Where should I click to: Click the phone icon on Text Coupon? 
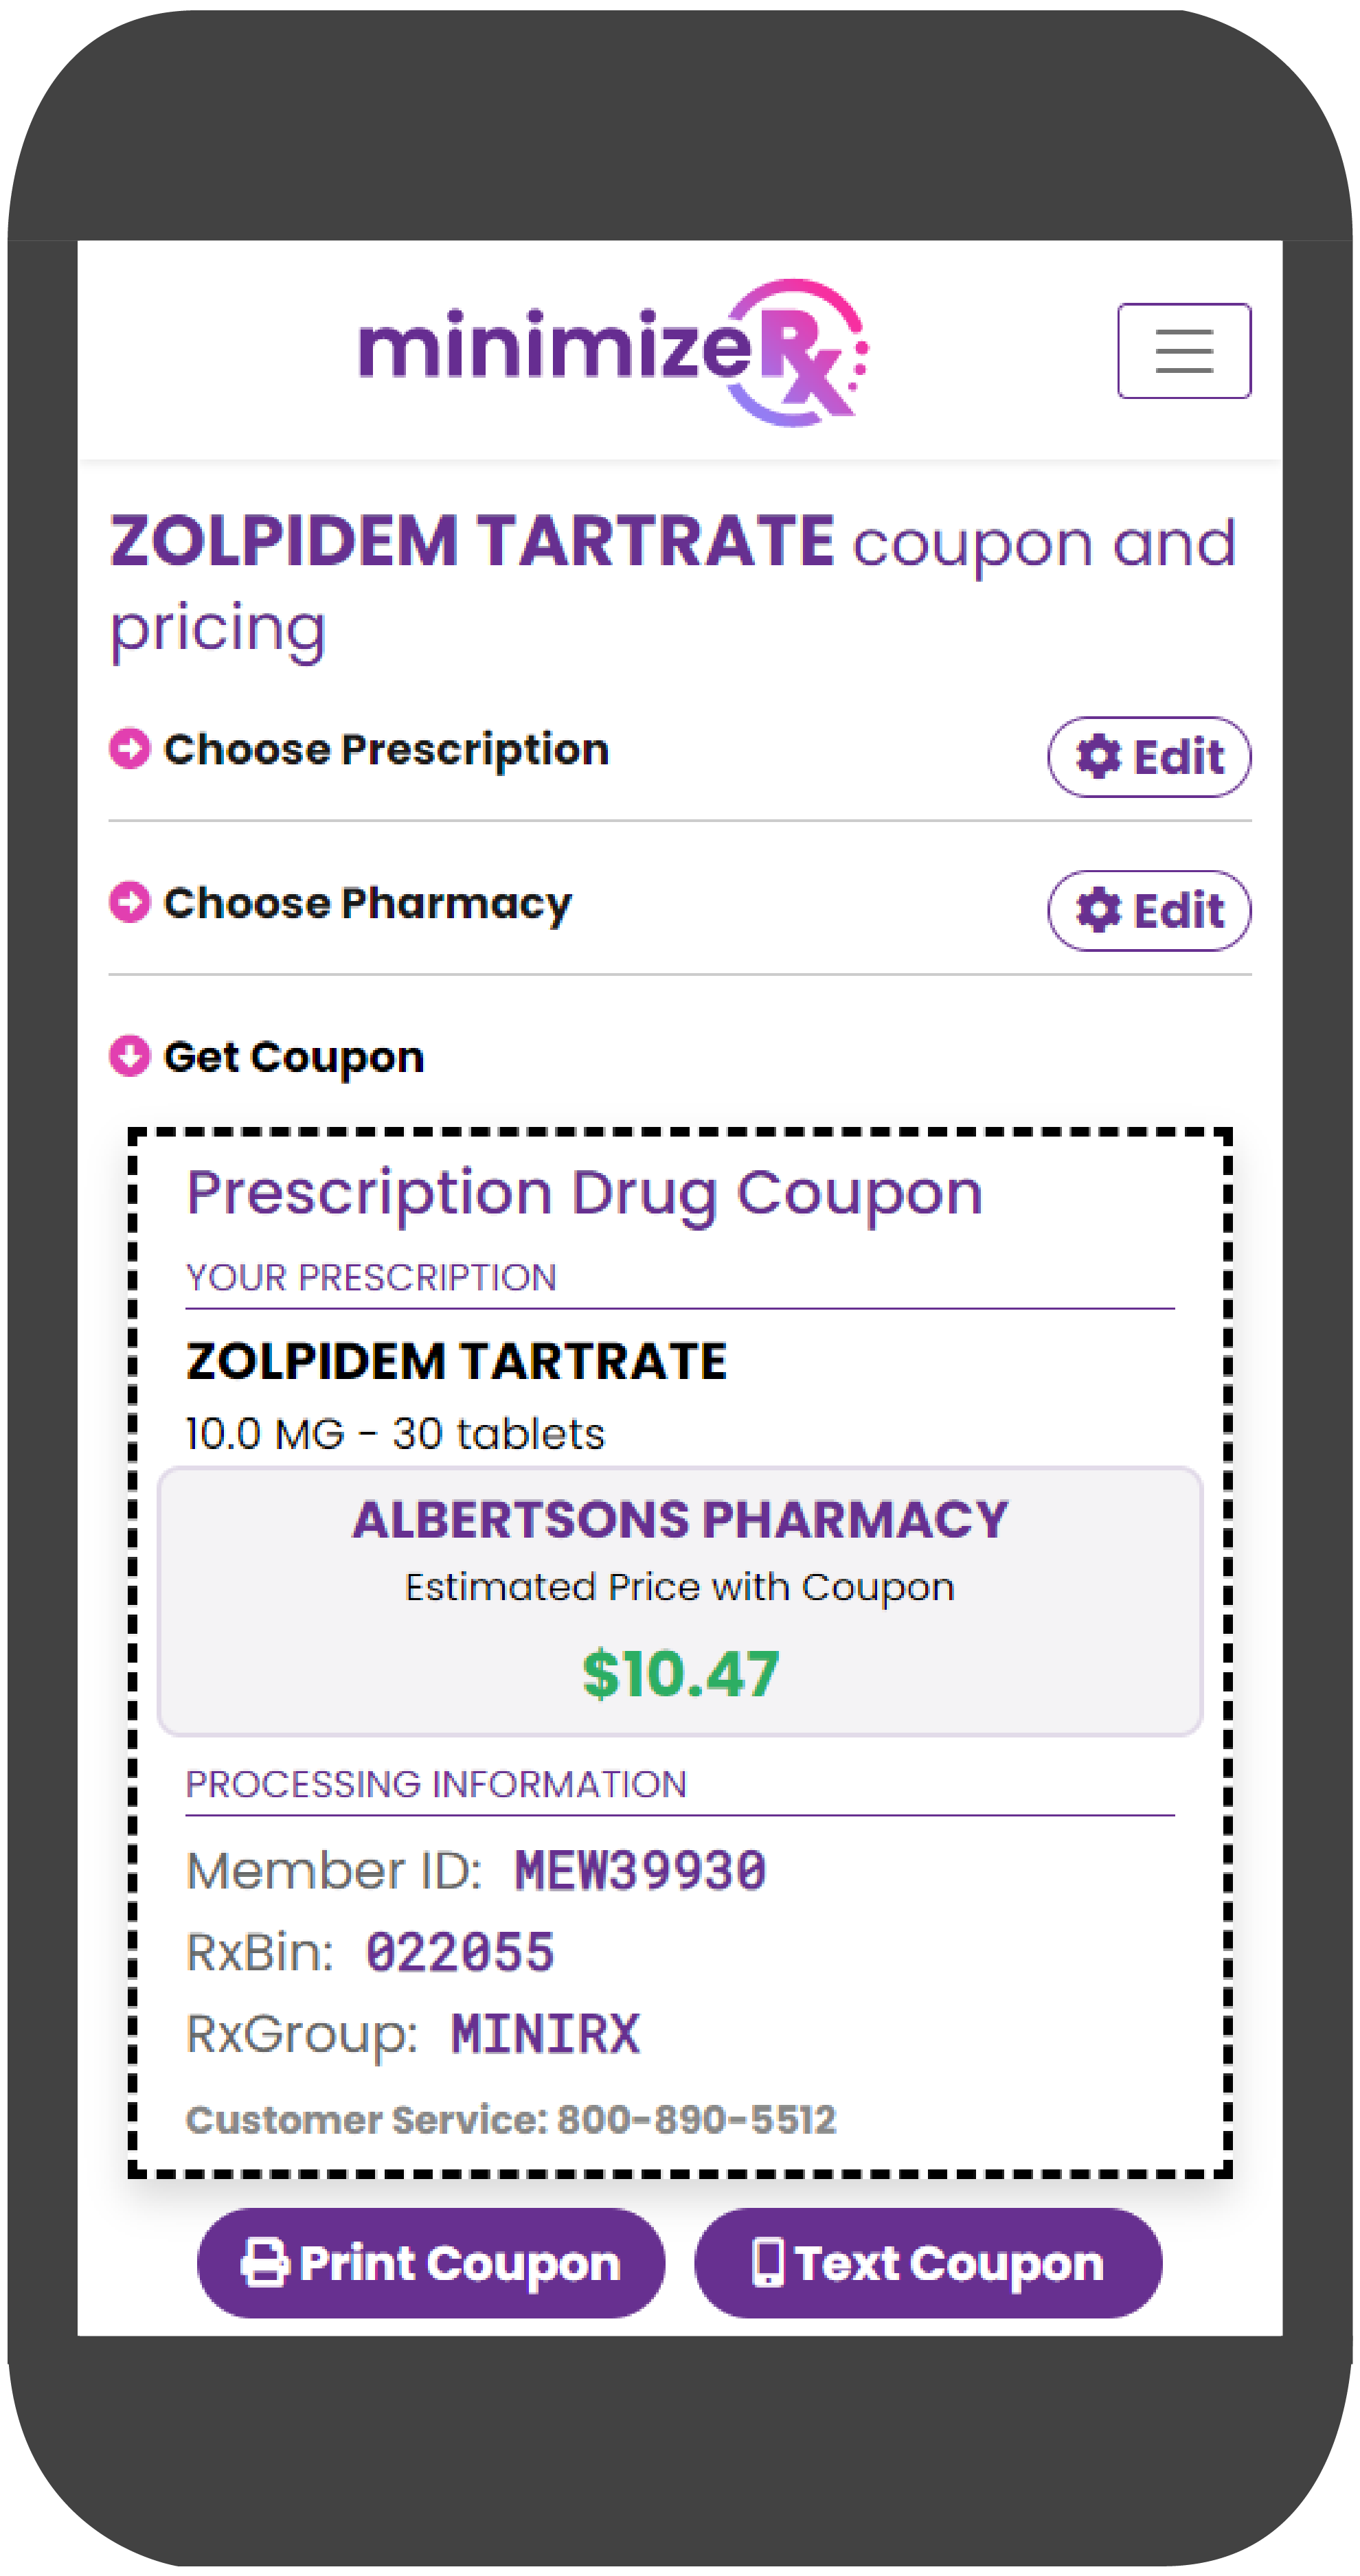tap(767, 2262)
